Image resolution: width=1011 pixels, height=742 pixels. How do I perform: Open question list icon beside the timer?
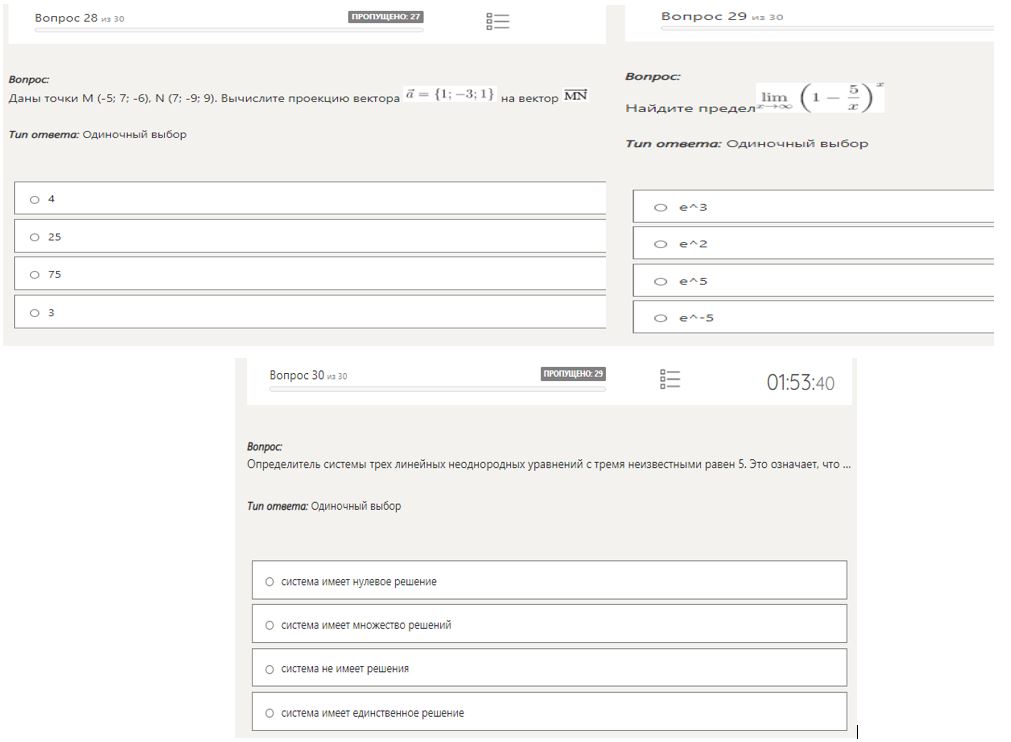point(670,380)
